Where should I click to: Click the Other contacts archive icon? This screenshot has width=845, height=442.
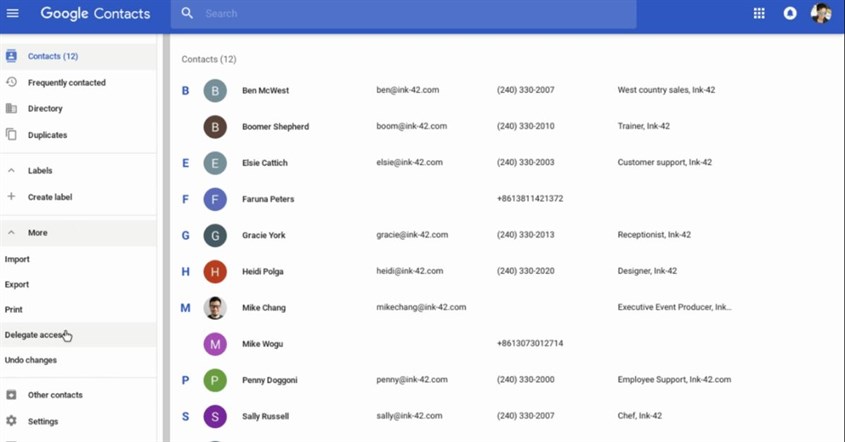click(11, 395)
